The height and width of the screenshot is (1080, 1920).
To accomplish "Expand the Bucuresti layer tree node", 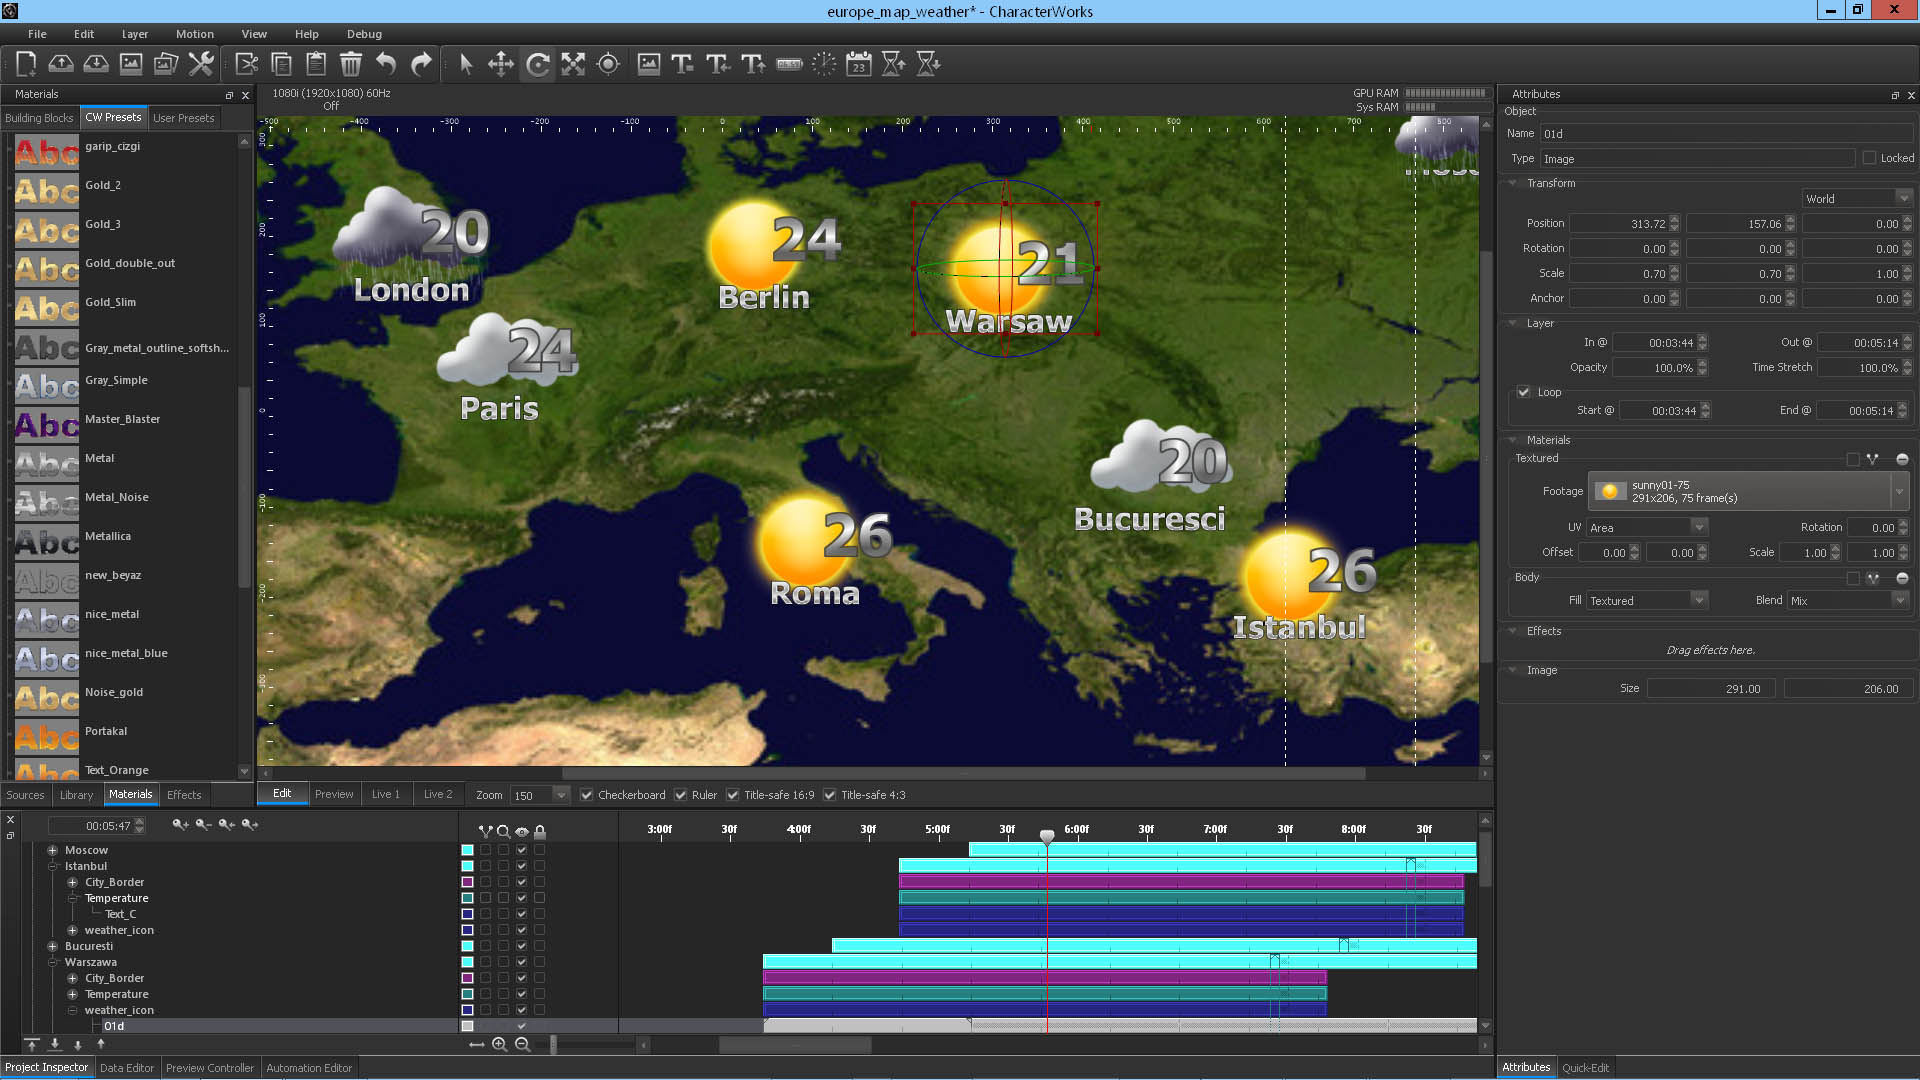I will pyautogui.click(x=52, y=946).
